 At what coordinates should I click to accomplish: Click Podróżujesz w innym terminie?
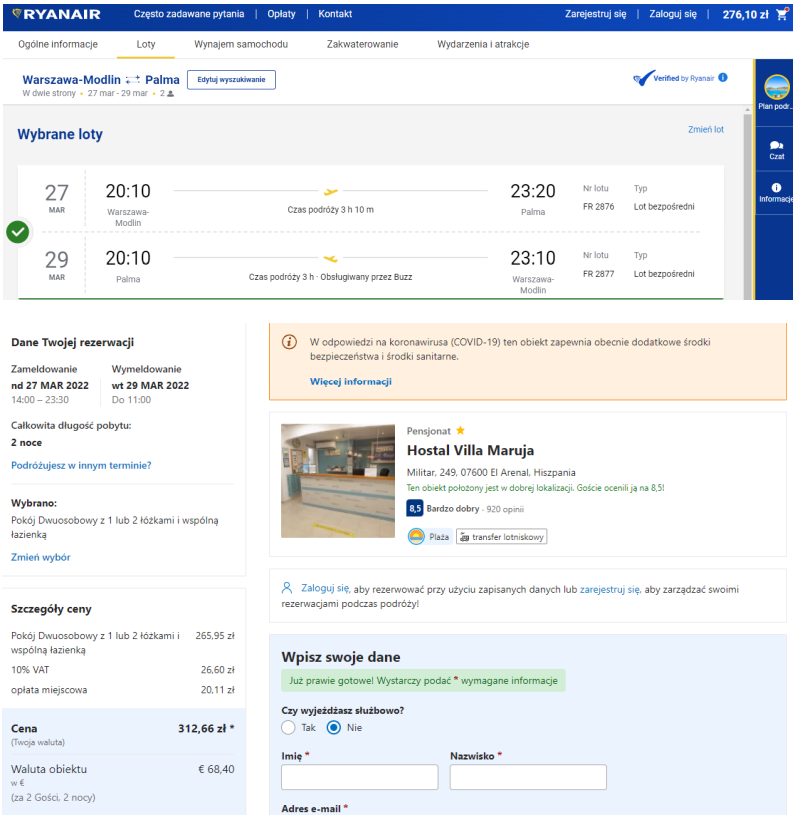click(x=81, y=465)
